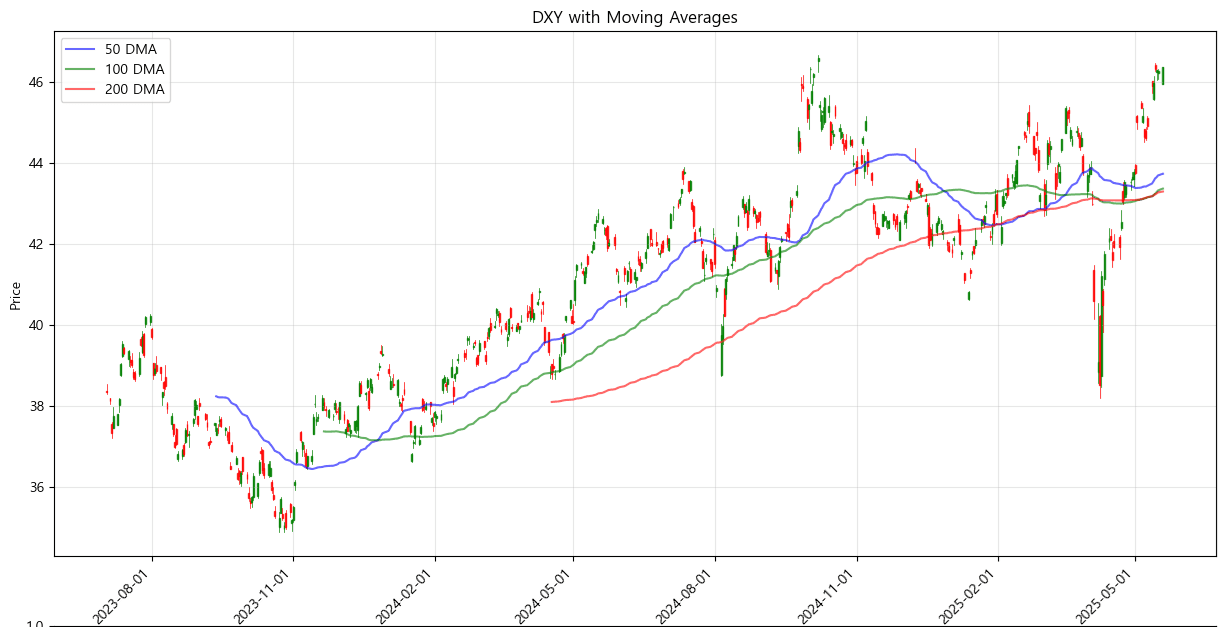The height and width of the screenshot is (627, 1226).
Task: Click the Price y-axis label
Action: tap(15, 295)
